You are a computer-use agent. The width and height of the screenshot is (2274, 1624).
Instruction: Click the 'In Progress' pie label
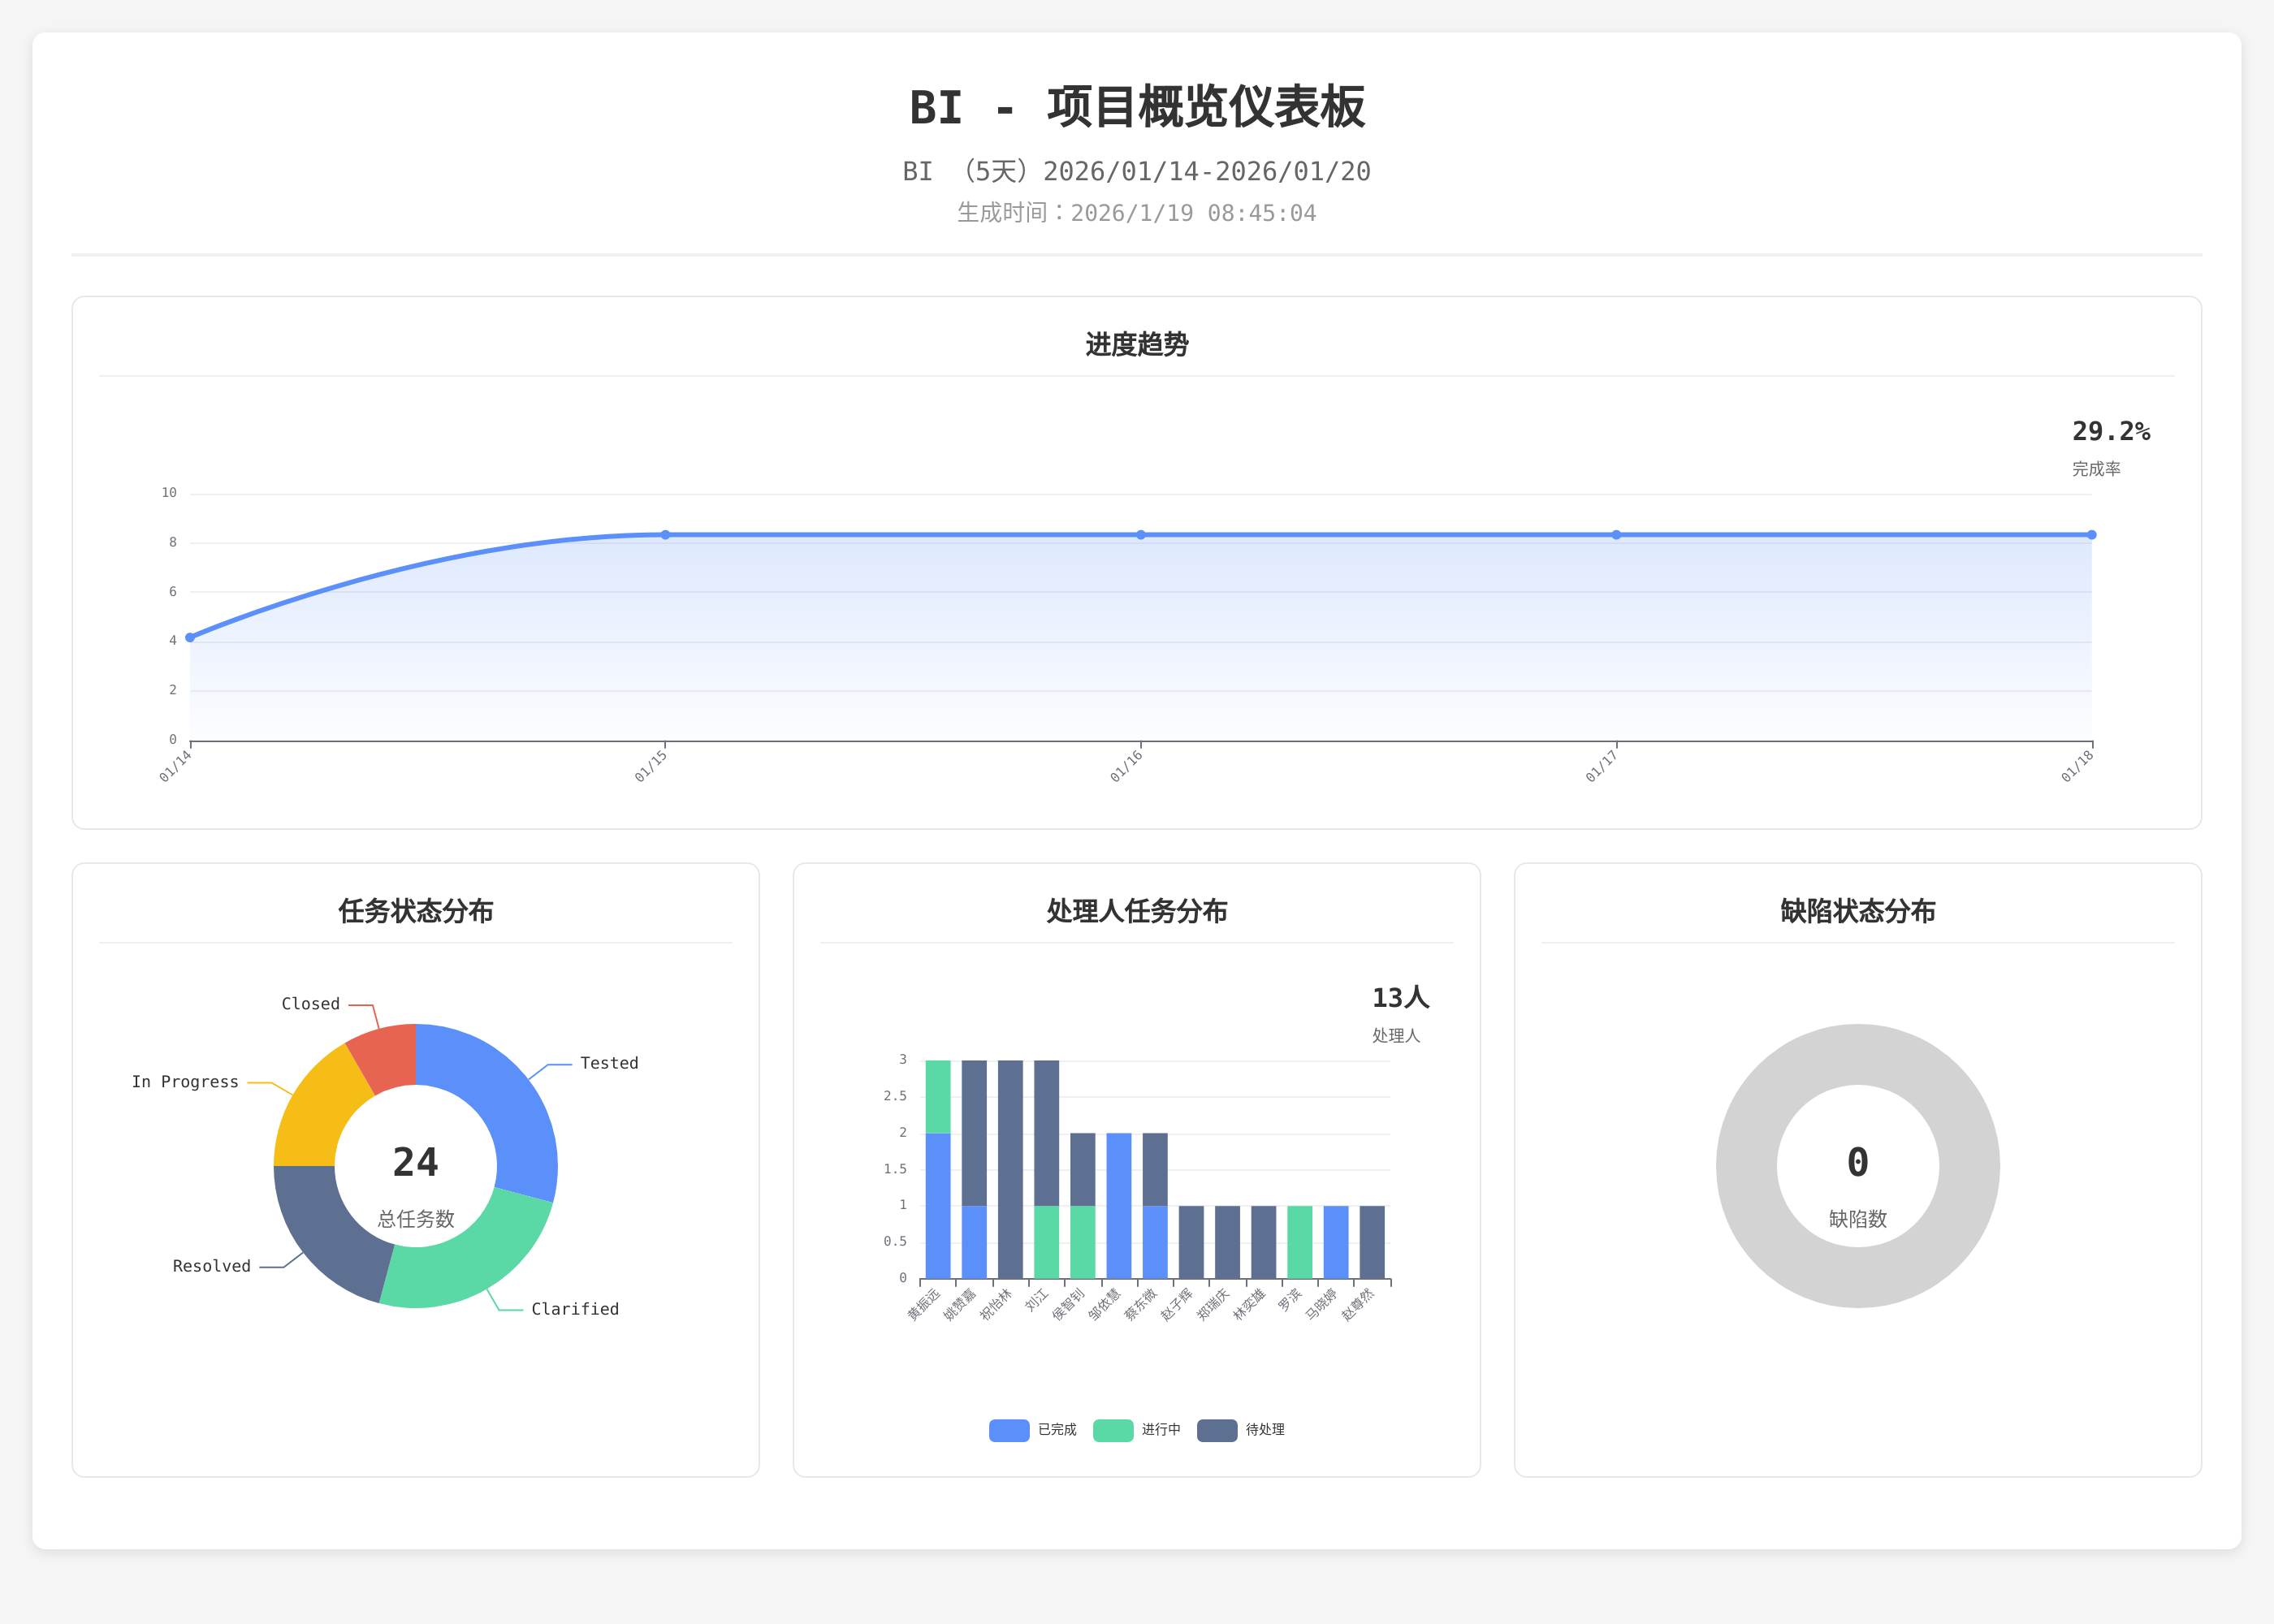click(x=185, y=1082)
